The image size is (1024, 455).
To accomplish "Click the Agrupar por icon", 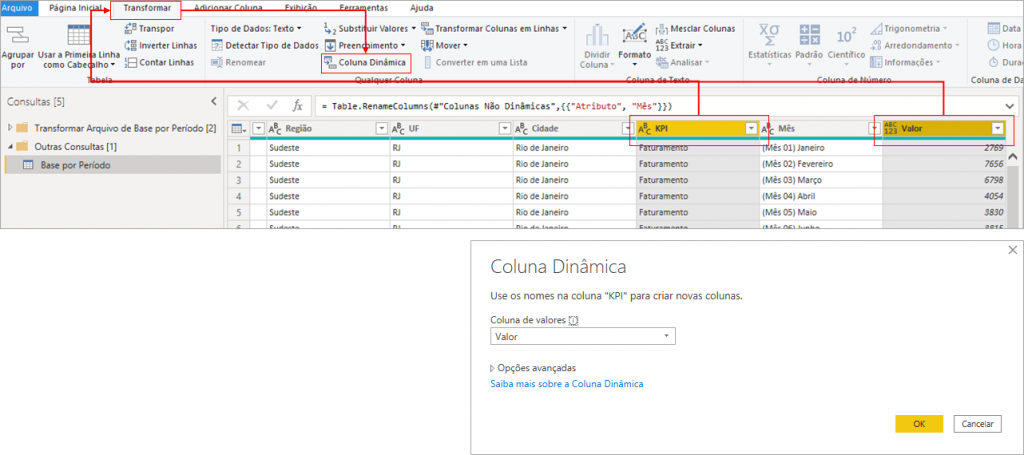I will (17, 36).
